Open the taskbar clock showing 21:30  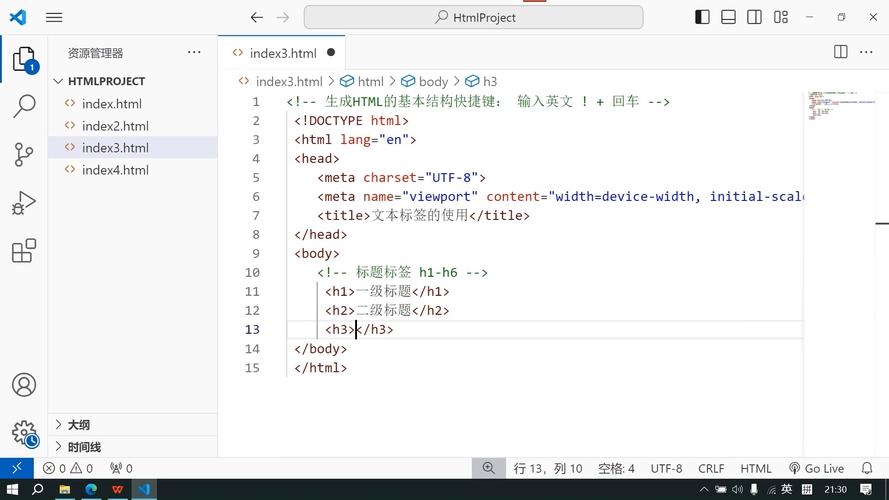tap(835, 489)
